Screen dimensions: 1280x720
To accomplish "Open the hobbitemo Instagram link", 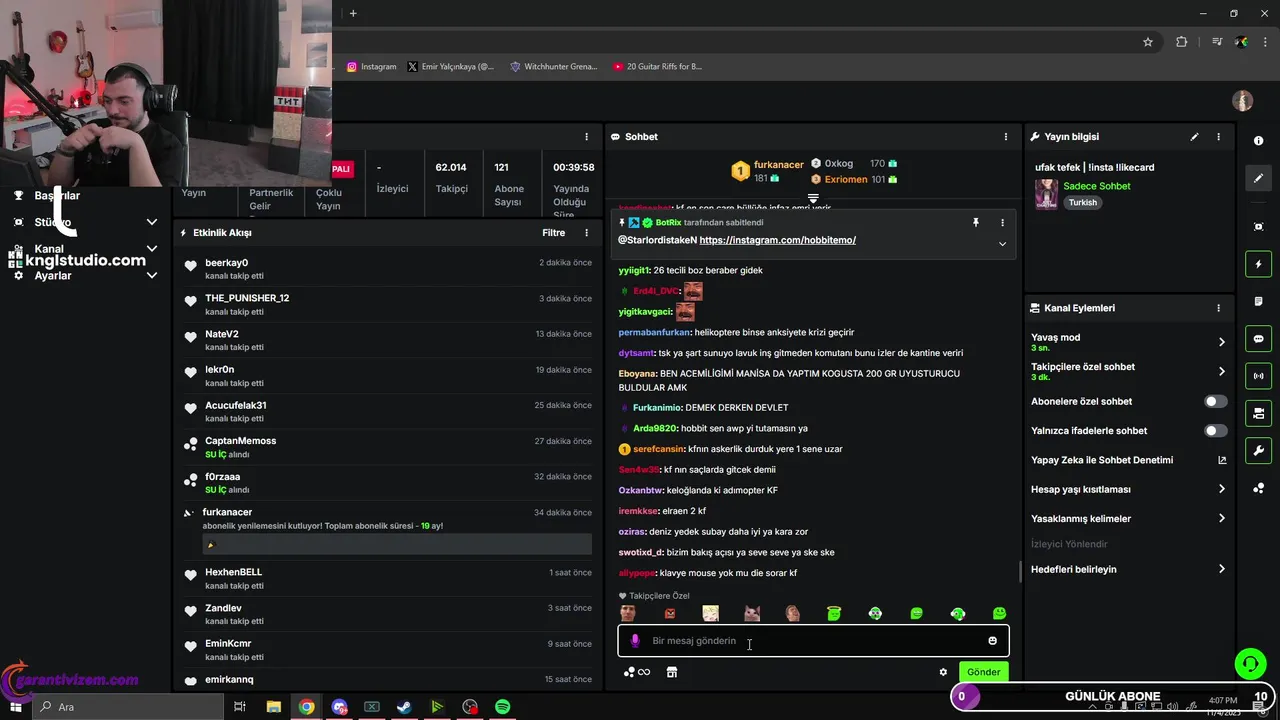I will [777, 240].
